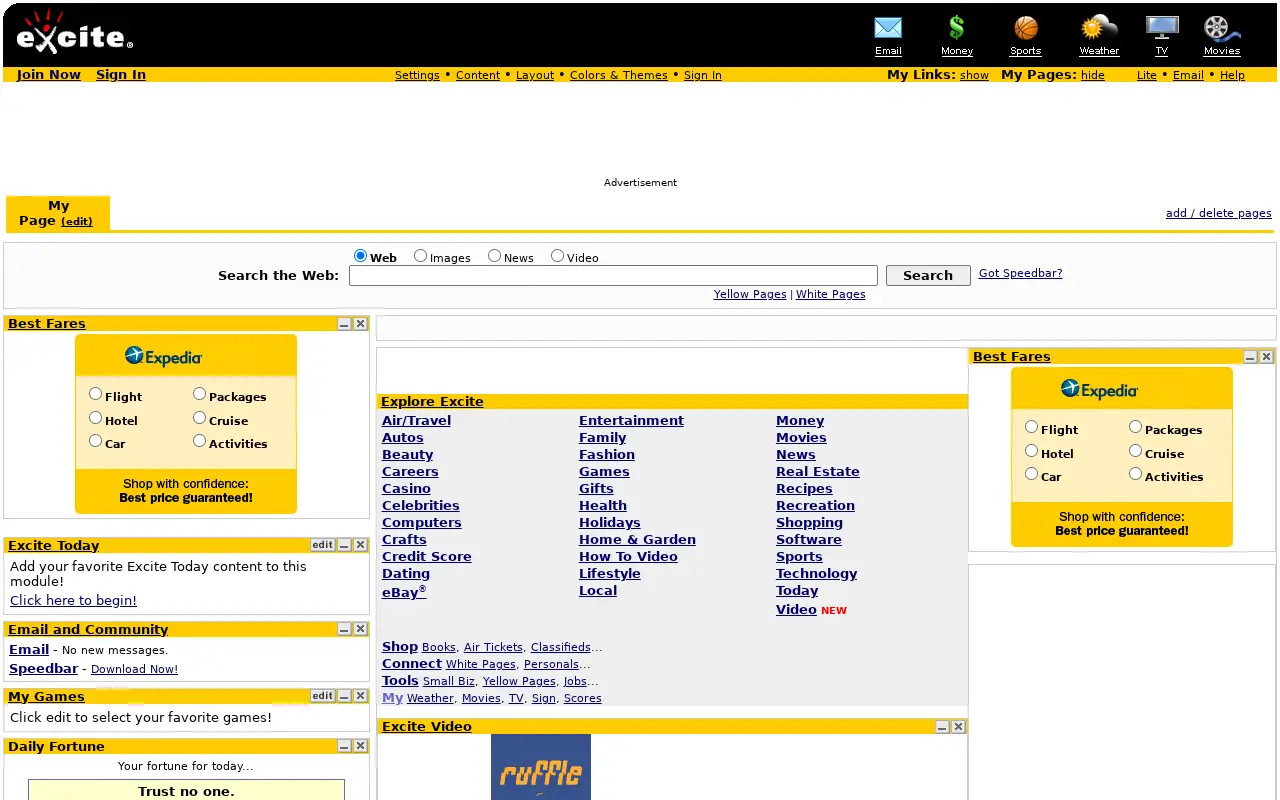Image resolution: width=1280 pixels, height=800 pixels.
Task: Show My Links
Action: tap(974, 75)
